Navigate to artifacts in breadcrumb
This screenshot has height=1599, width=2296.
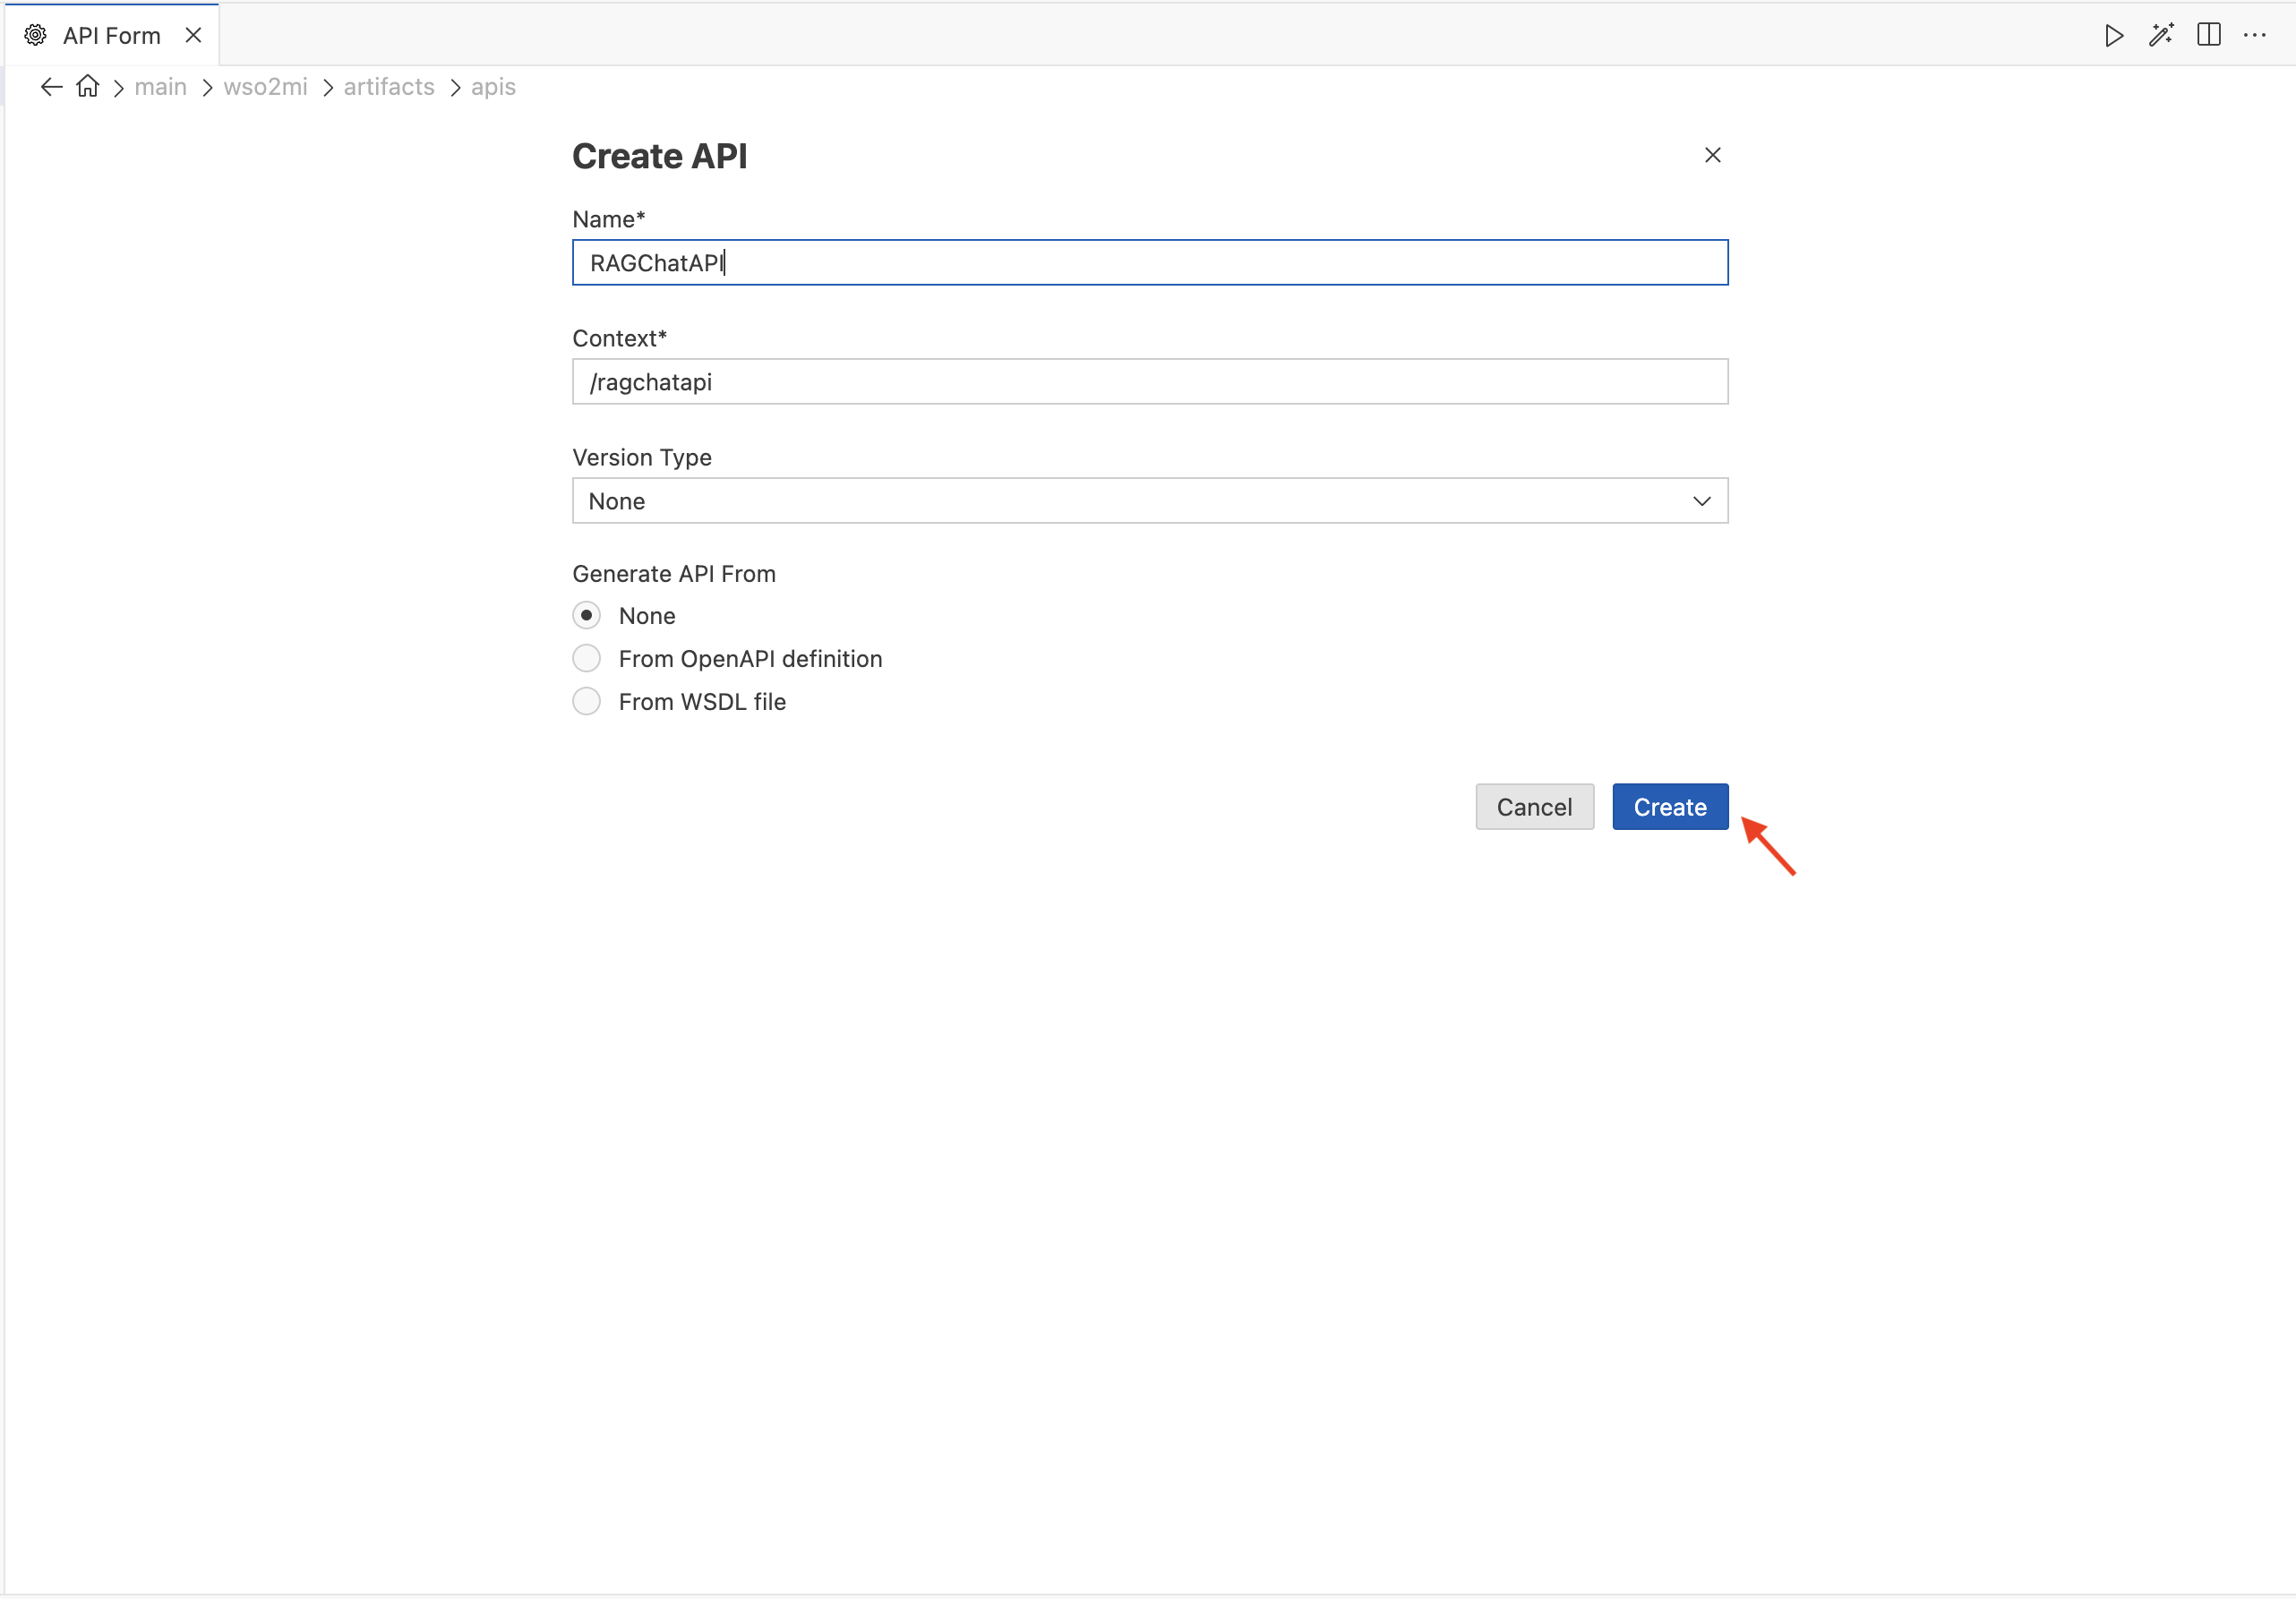click(x=389, y=87)
